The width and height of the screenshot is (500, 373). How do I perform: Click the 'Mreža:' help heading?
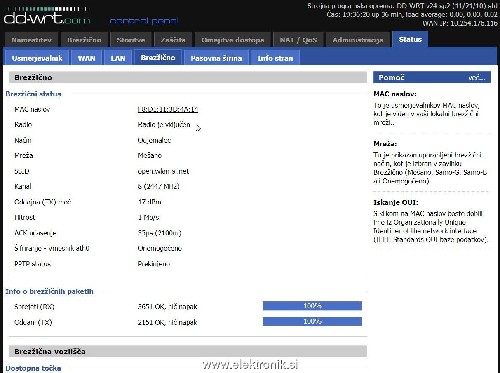(x=385, y=144)
